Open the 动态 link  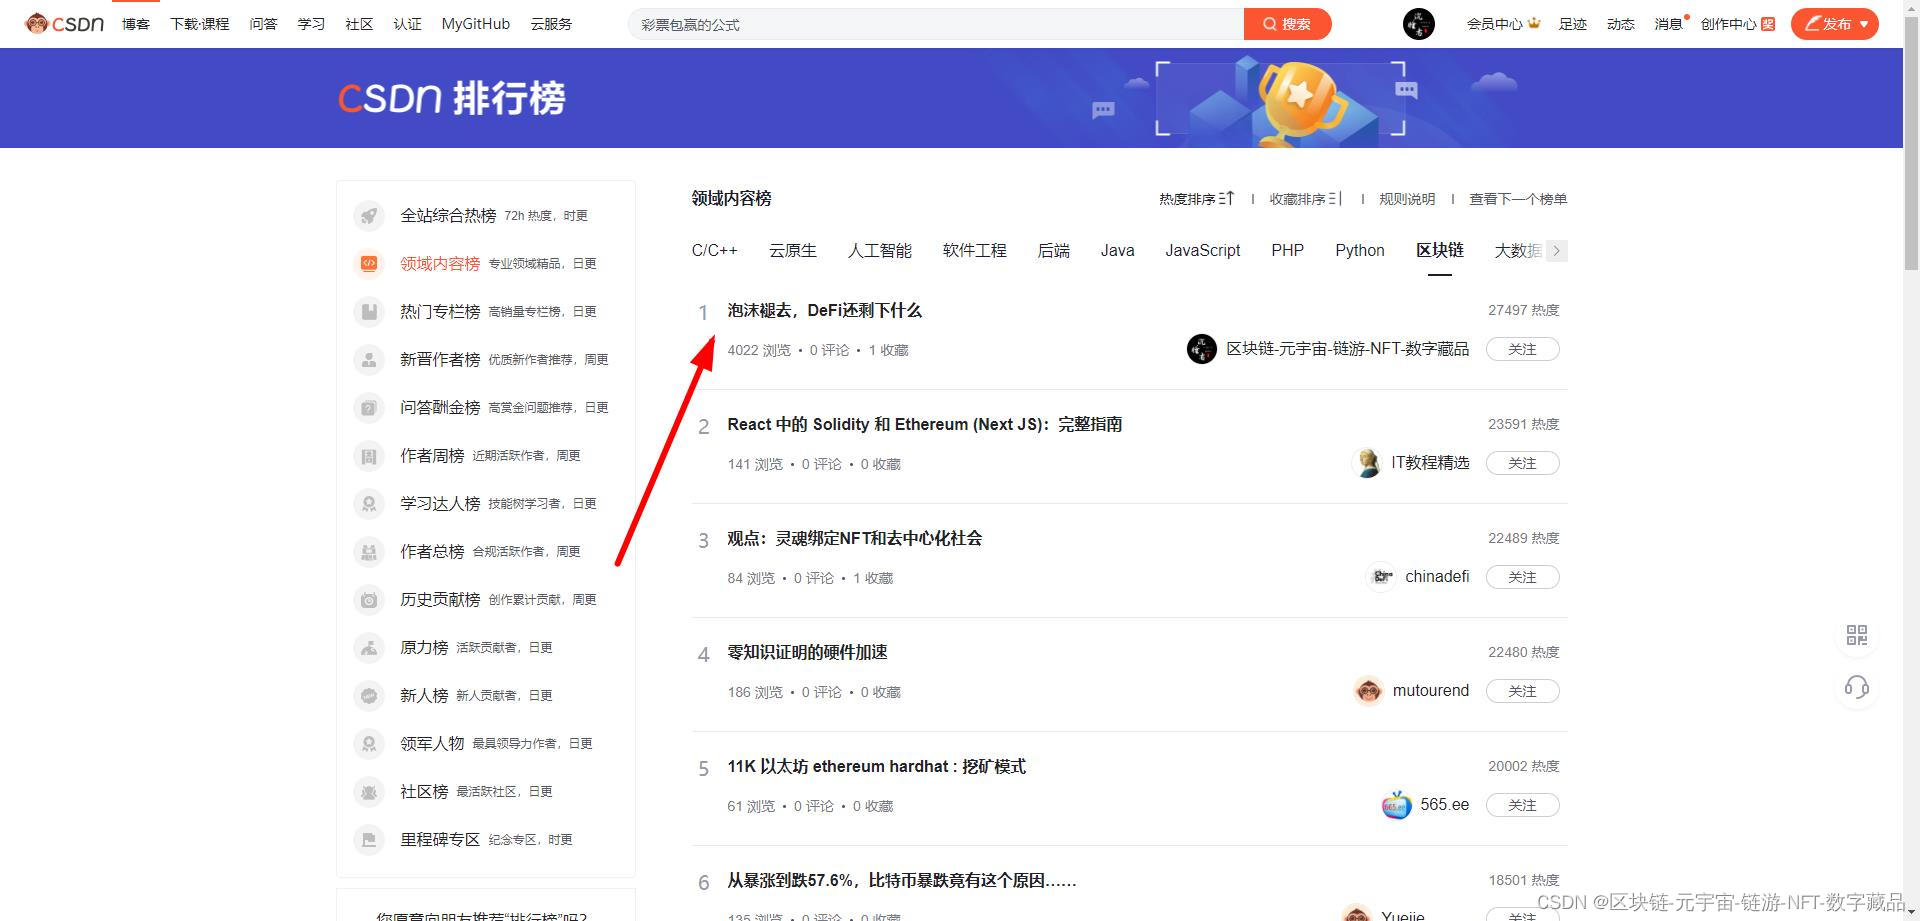[x=1620, y=24]
